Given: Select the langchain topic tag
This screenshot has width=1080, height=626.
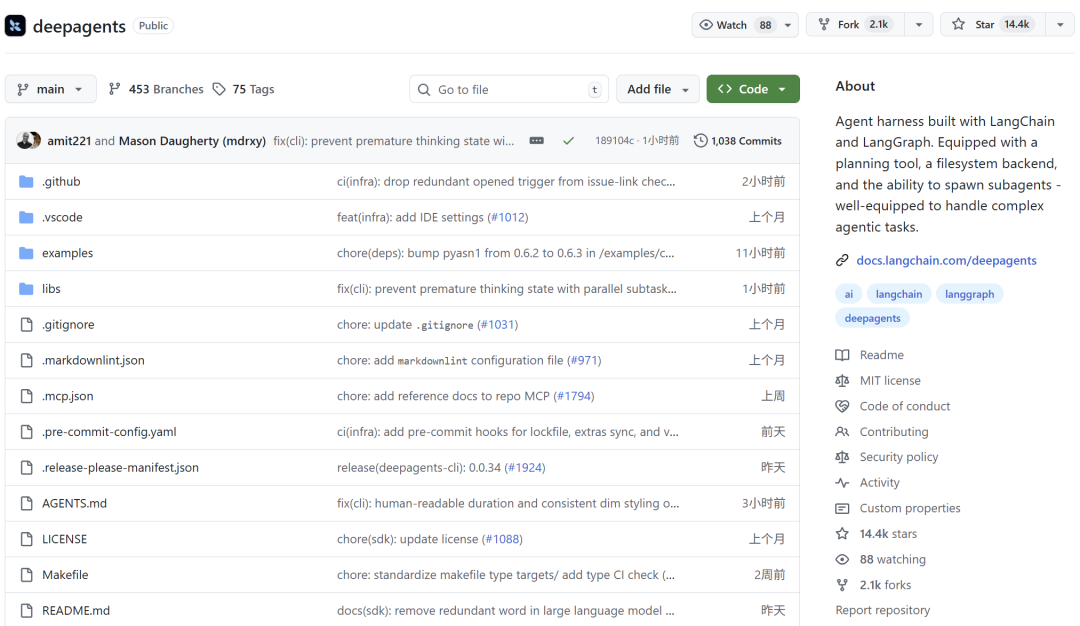Looking at the screenshot, I should point(898,294).
